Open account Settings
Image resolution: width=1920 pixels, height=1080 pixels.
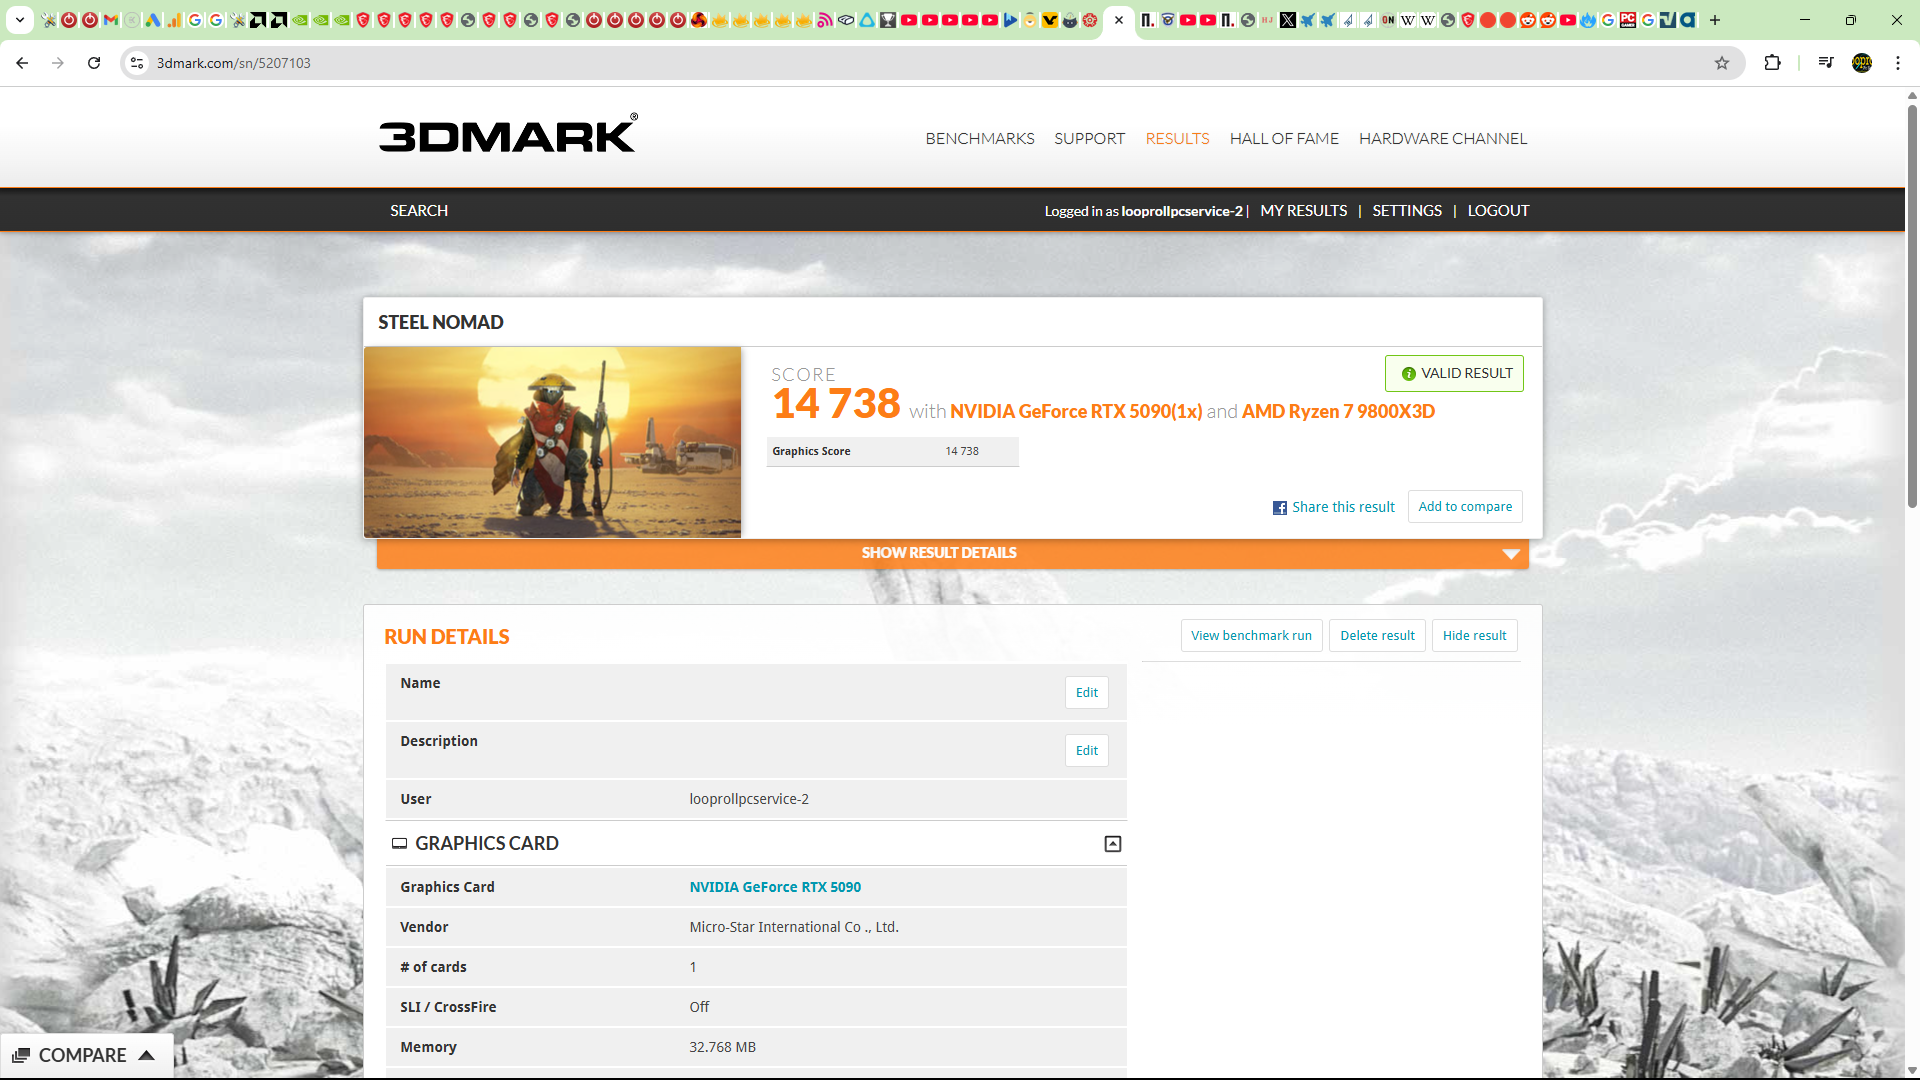(1406, 211)
